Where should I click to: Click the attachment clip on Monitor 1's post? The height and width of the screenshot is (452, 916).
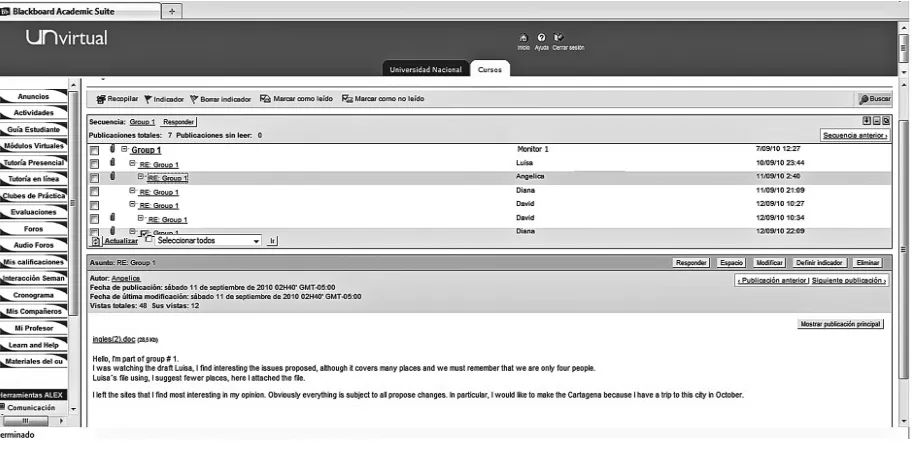[113, 149]
